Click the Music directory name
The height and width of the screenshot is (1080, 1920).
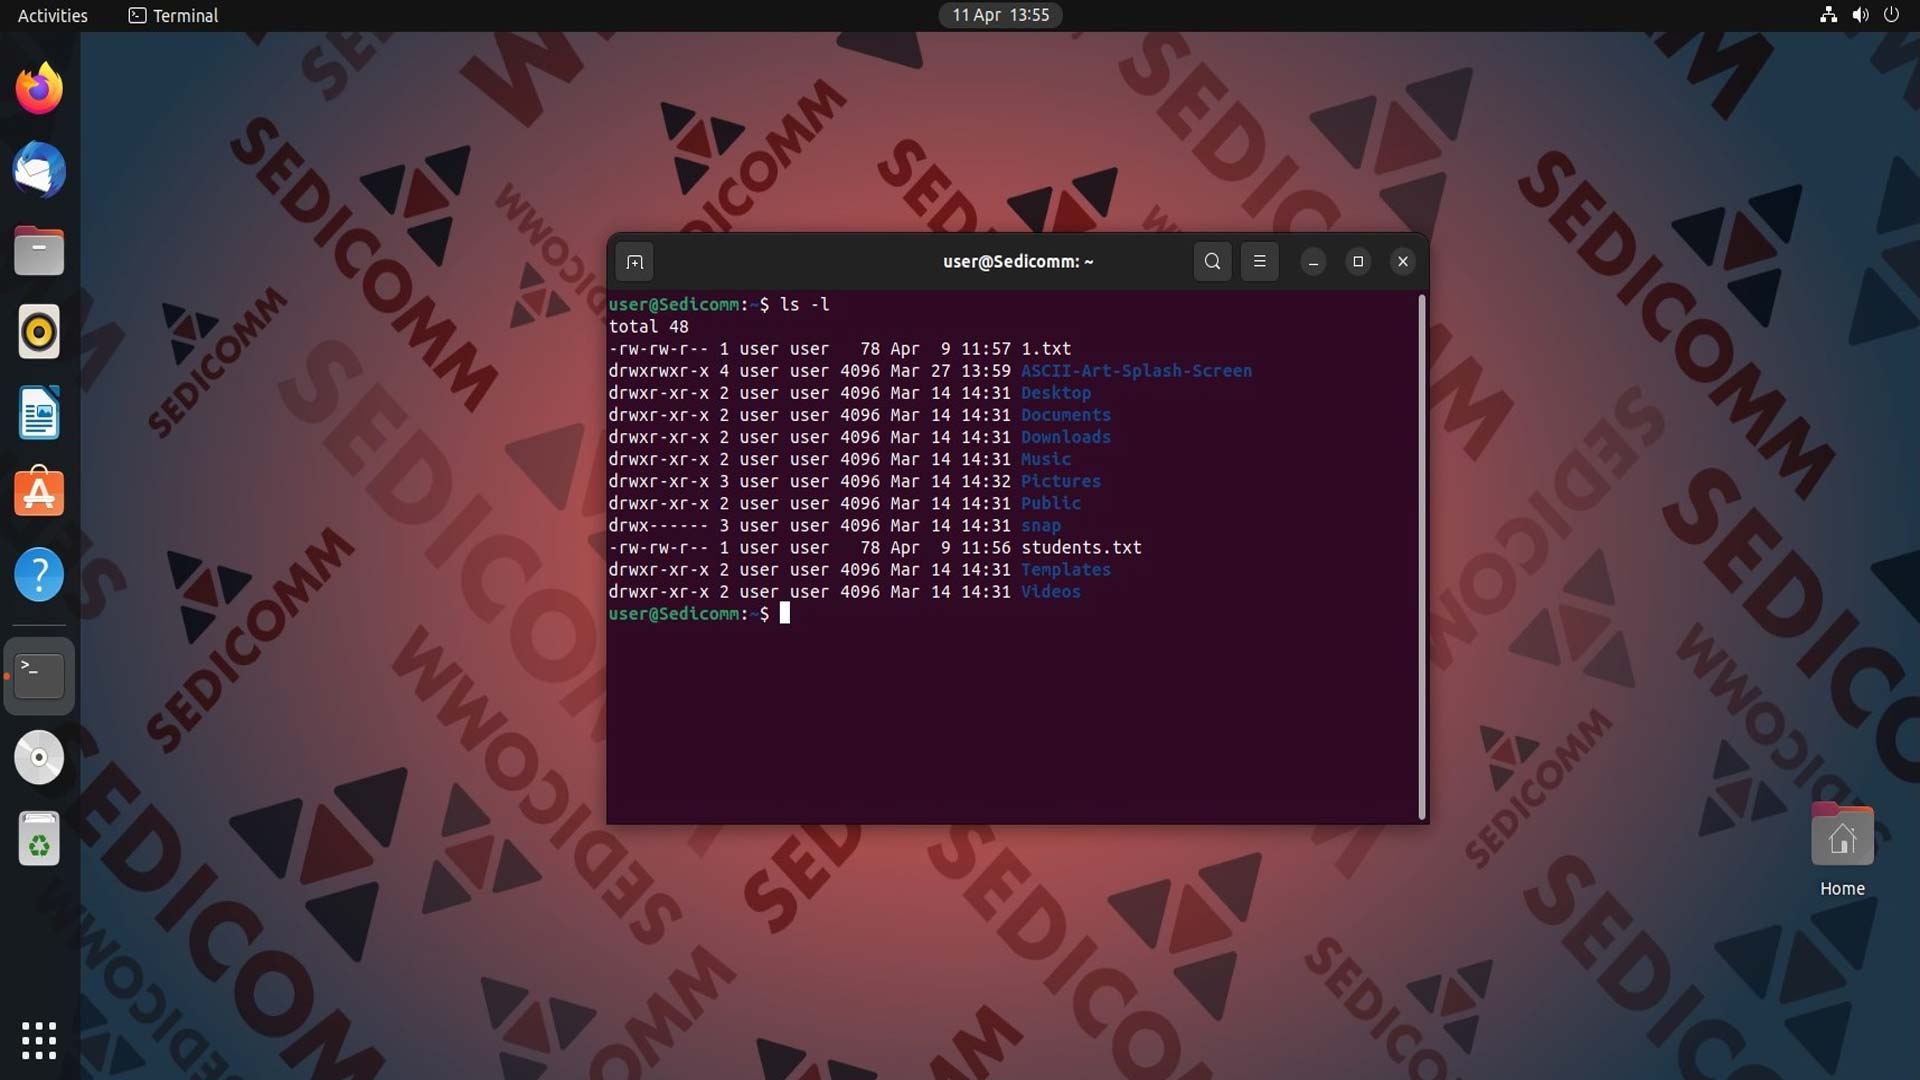1046,459
